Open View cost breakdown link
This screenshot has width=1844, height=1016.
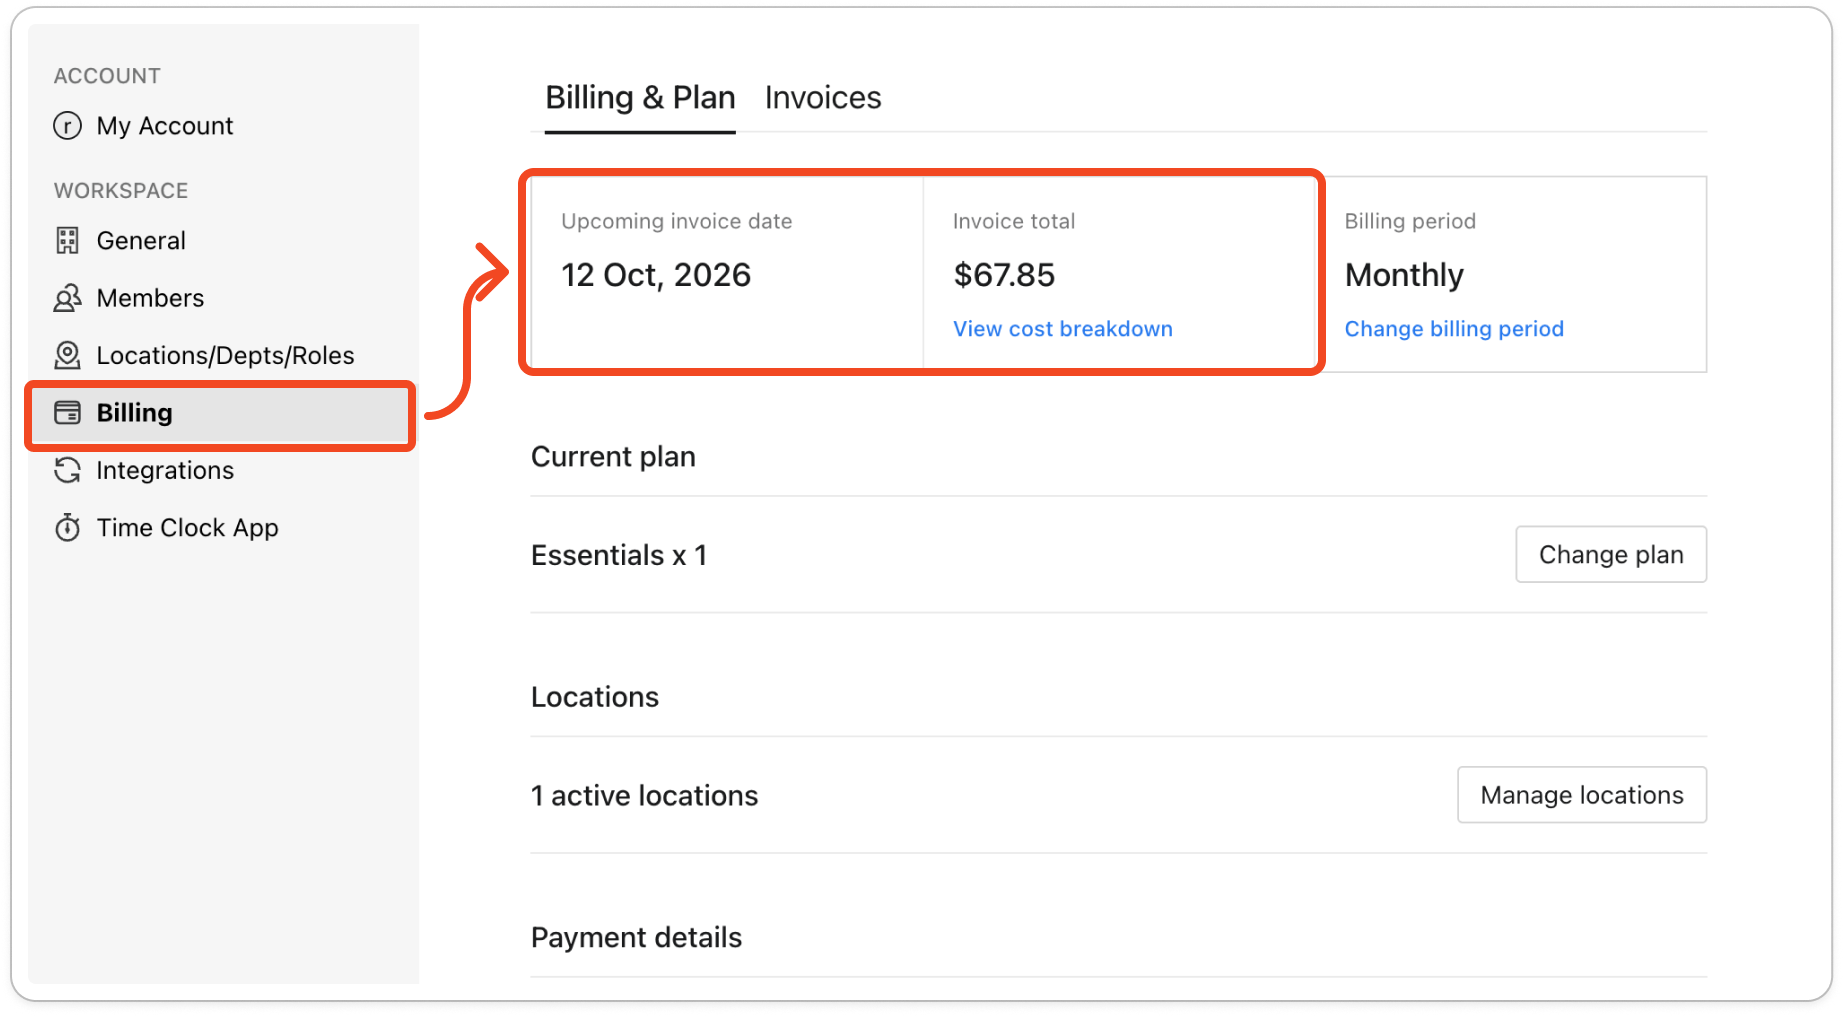[1062, 329]
